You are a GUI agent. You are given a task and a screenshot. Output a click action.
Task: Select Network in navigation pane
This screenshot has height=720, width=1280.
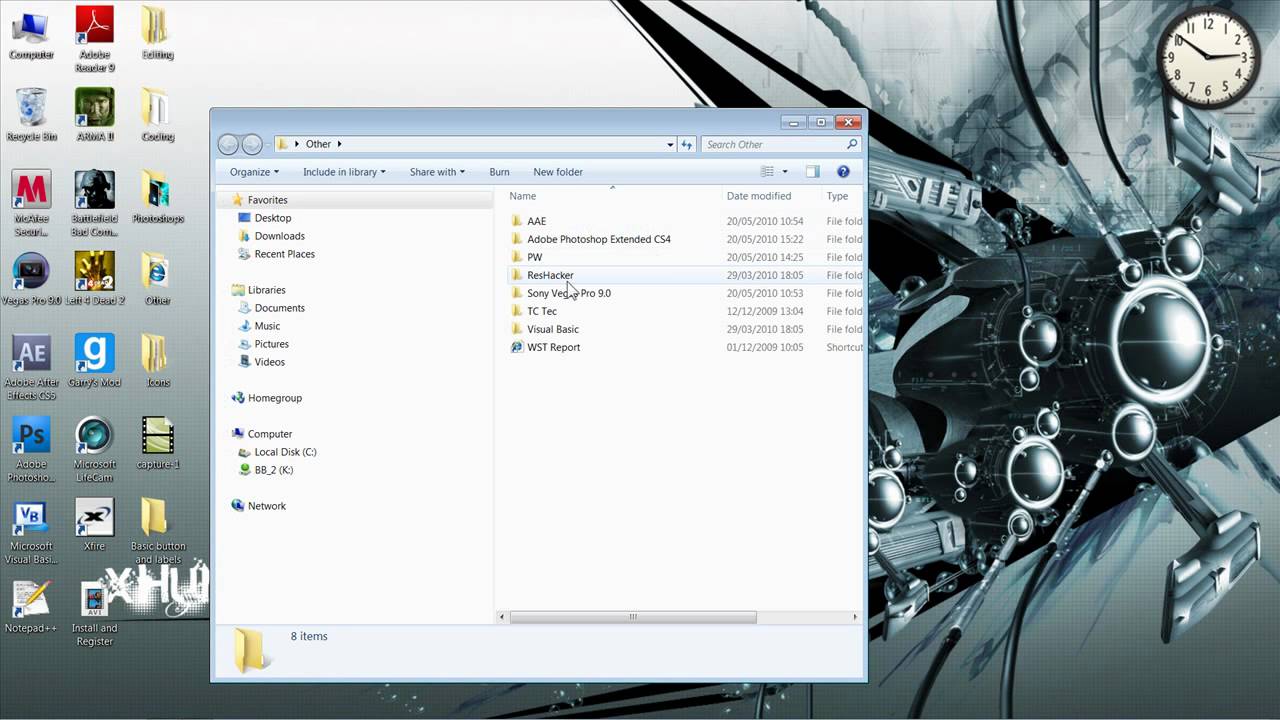258,506
